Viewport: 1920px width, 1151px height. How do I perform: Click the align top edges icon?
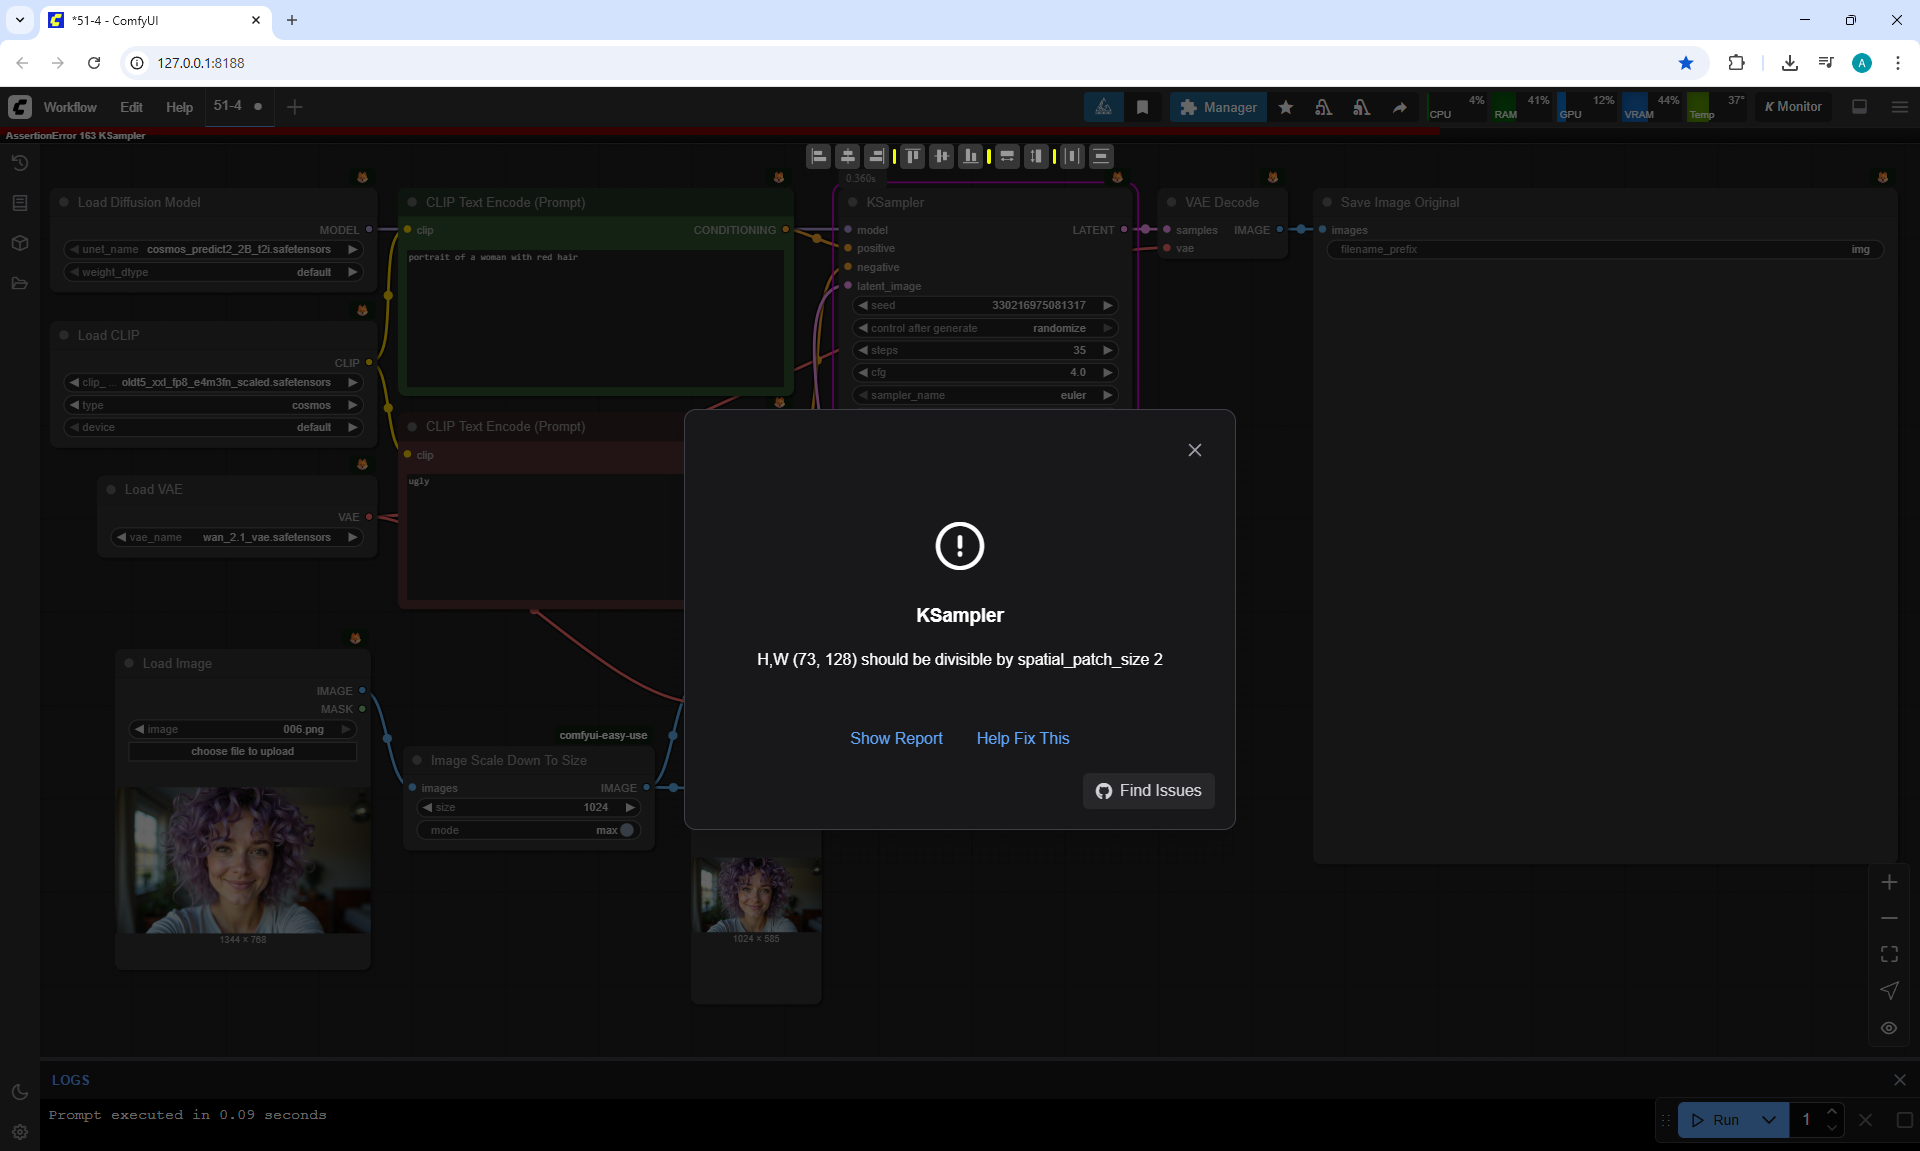[x=912, y=156]
